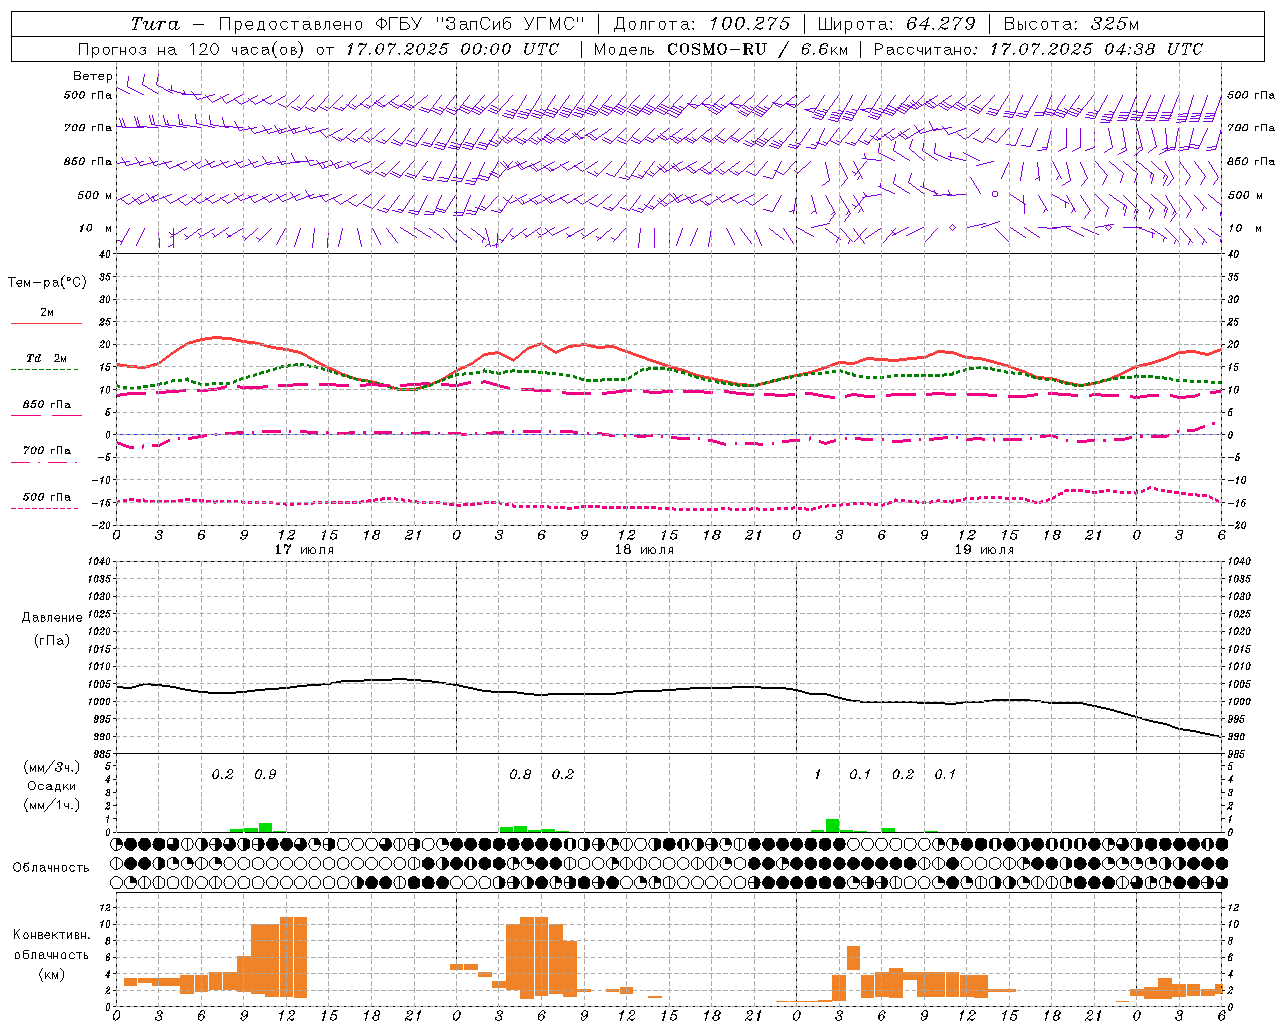Screen dimensions: 1280x1024
Task: Click the "Тем-ра(°C)" temperature panel label
Action: pos(47,282)
